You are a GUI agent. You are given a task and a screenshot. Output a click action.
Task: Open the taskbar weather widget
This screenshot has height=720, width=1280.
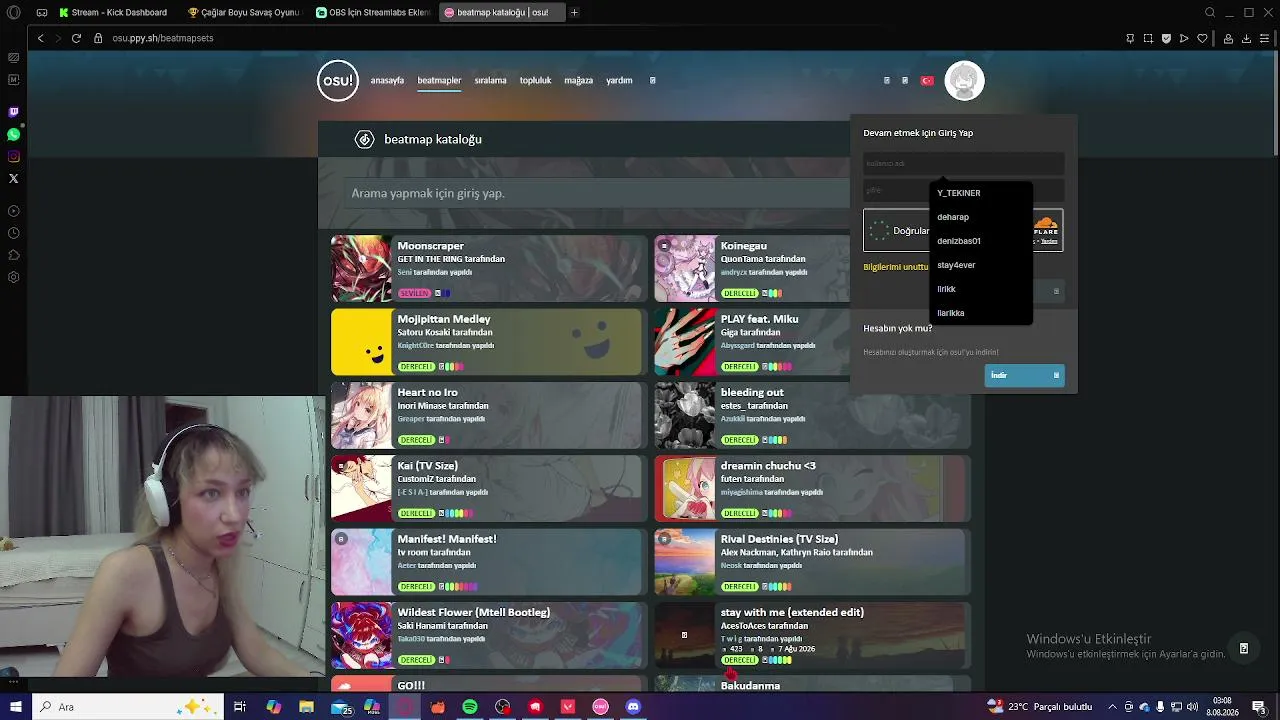click(1039, 707)
